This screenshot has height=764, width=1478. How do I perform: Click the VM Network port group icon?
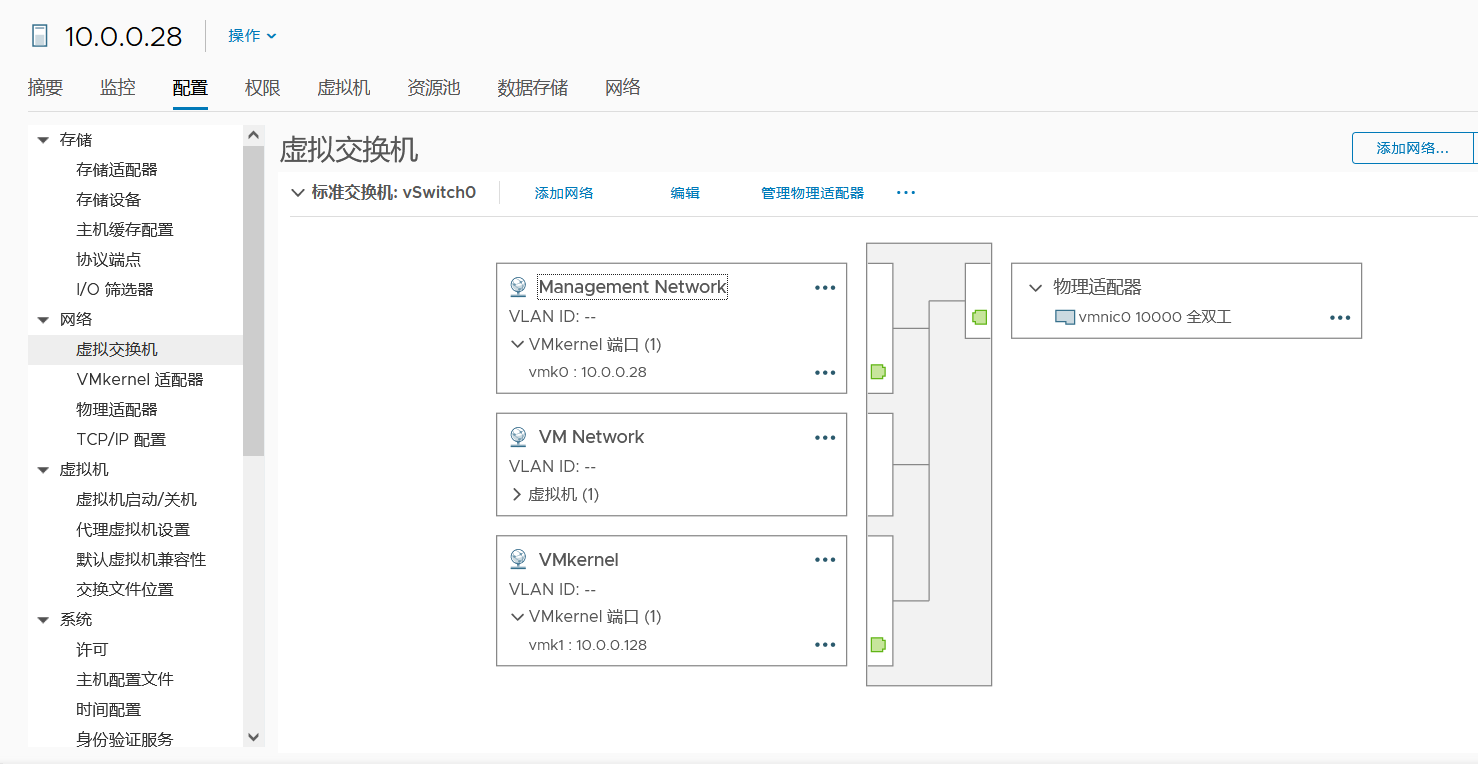518,437
